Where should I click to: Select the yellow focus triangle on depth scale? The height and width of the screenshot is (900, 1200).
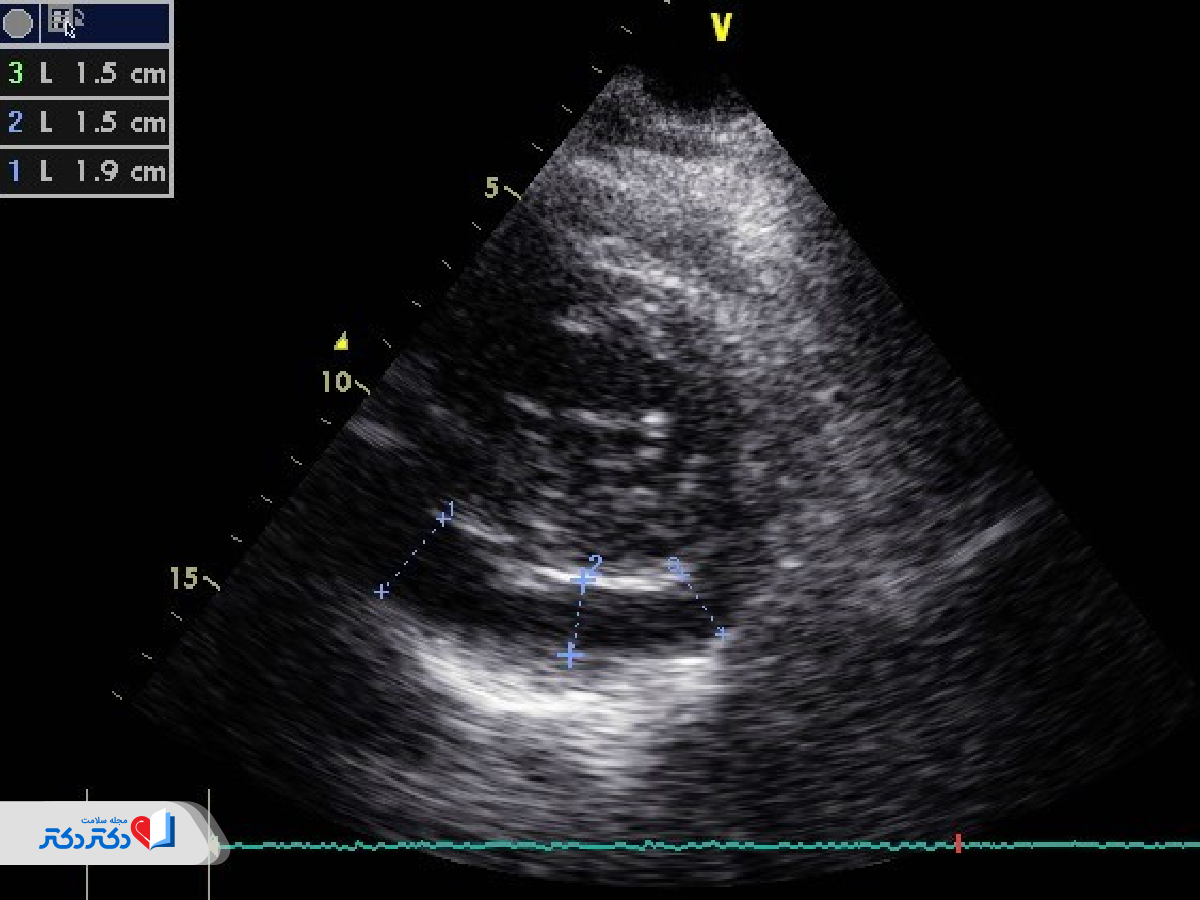pyautogui.click(x=341, y=342)
